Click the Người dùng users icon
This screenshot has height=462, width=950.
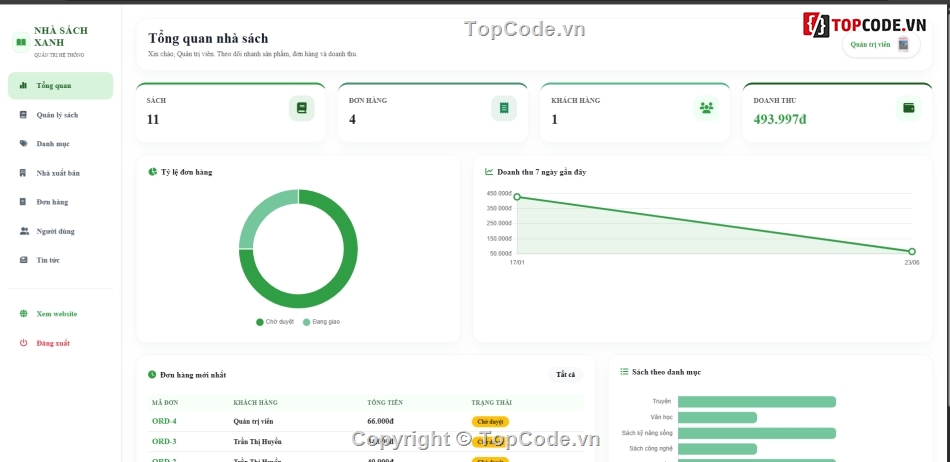pos(24,231)
